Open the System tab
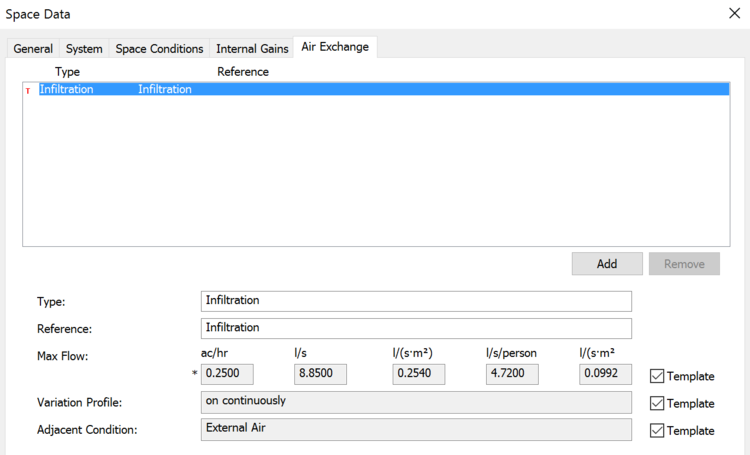The height and width of the screenshot is (455, 750). (84, 49)
